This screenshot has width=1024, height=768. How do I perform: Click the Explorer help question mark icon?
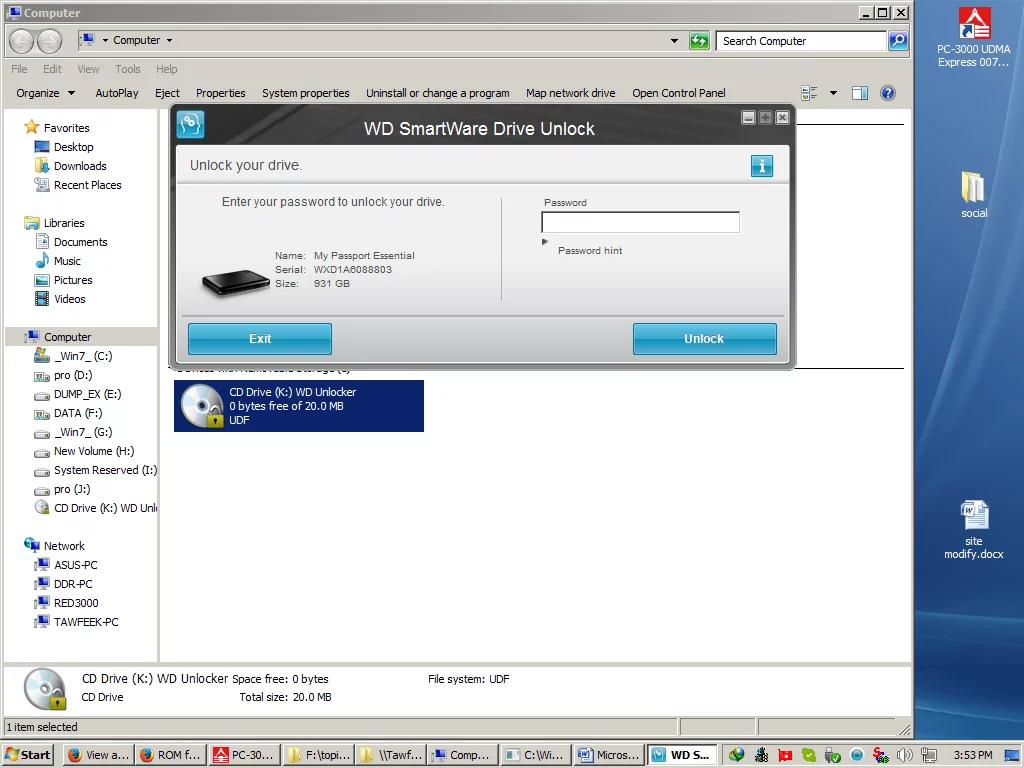(x=888, y=93)
